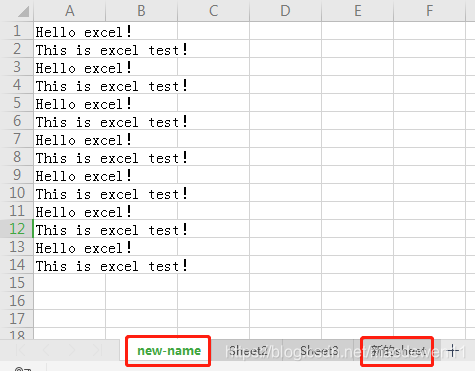Click empty cell F14
The width and height of the screenshot is (475, 371).
(430, 265)
